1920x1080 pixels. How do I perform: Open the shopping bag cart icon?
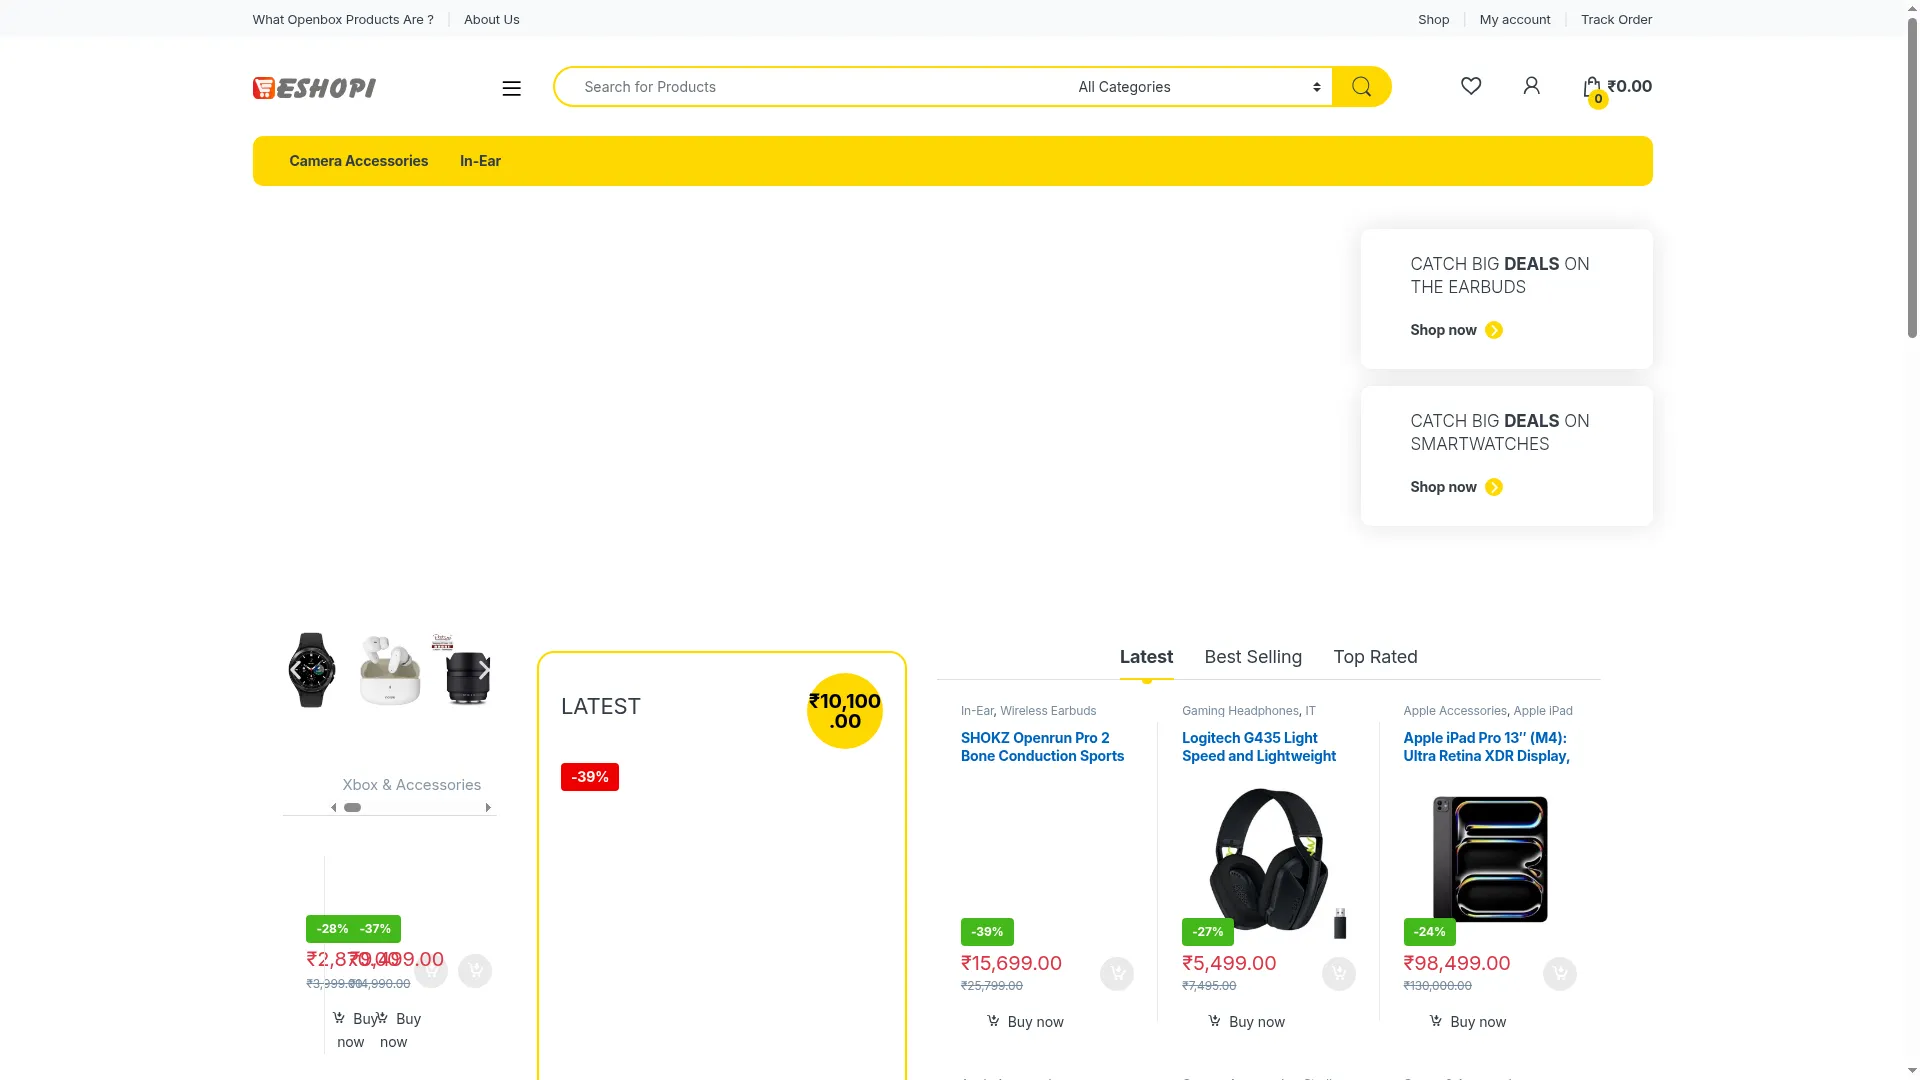(1592, 88)
